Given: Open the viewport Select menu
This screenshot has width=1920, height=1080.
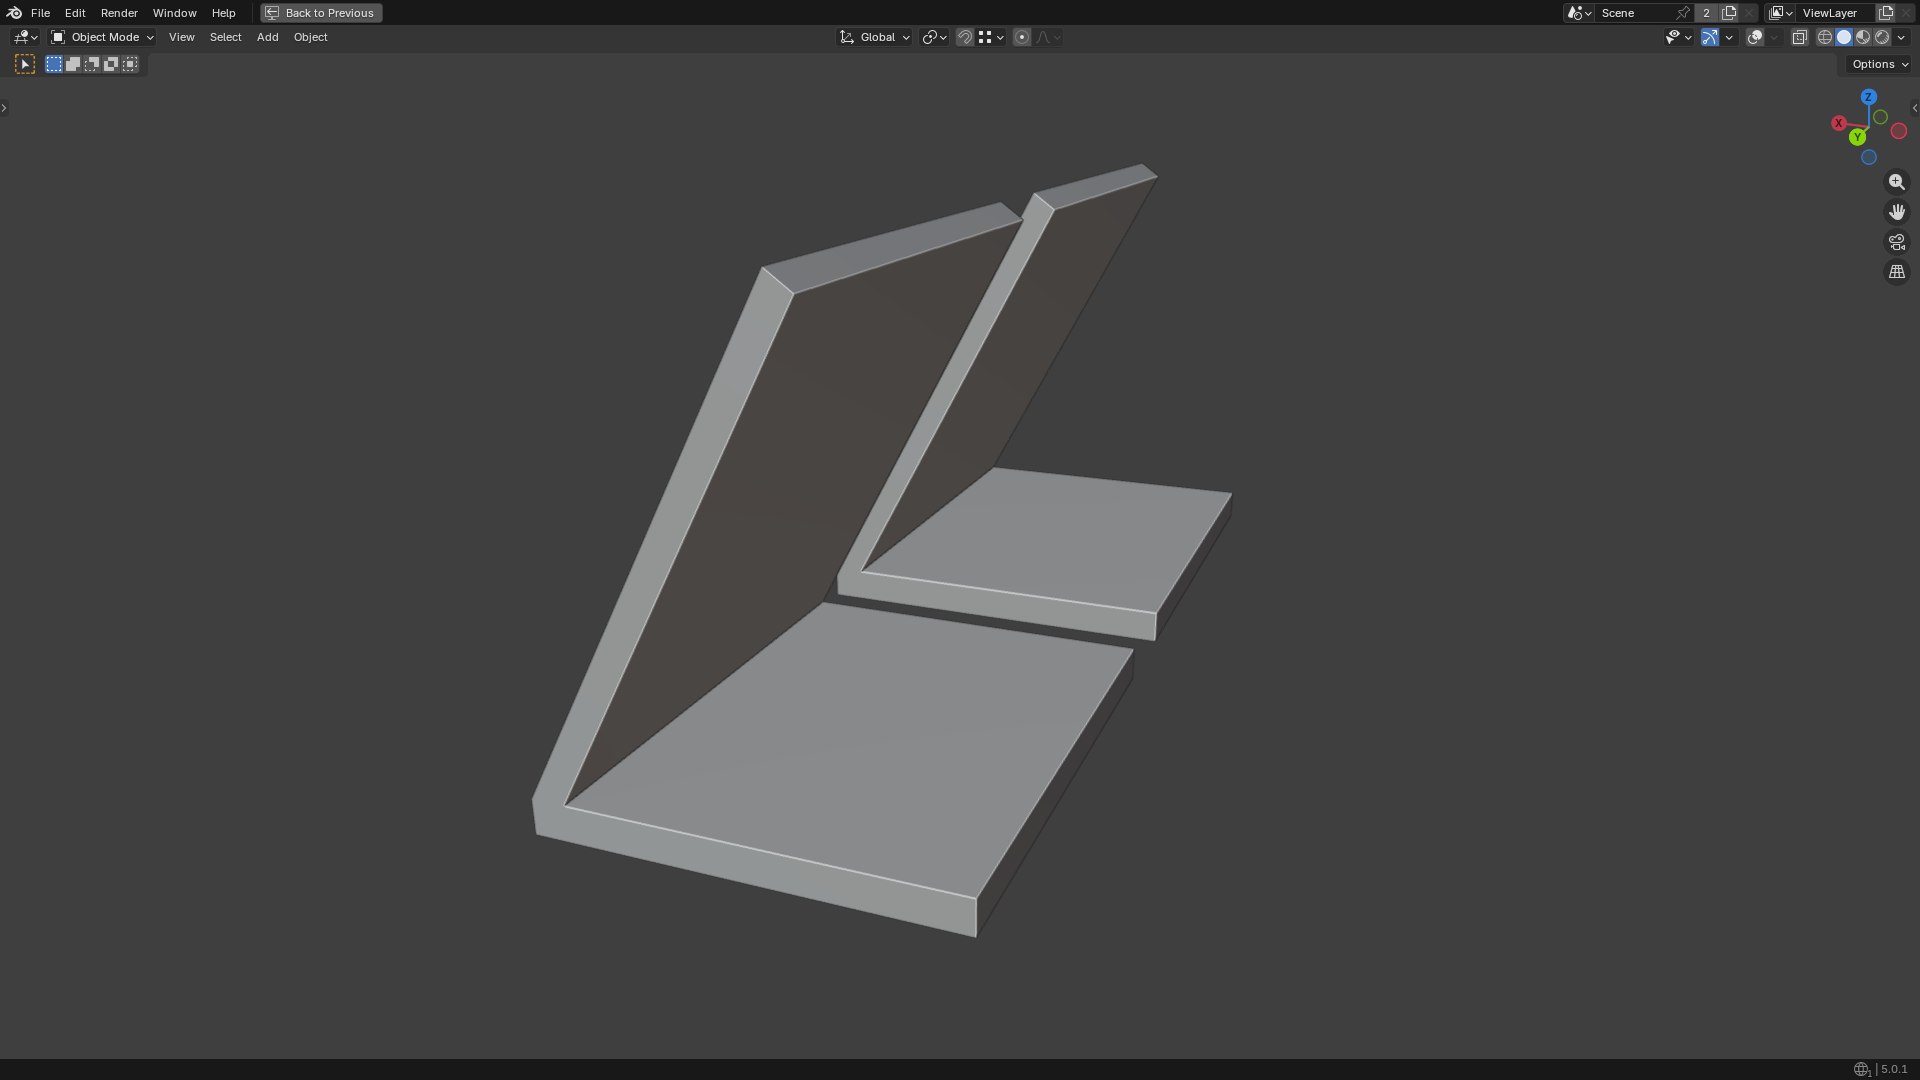Looking at the screenshot, I should tap(225, 37).
